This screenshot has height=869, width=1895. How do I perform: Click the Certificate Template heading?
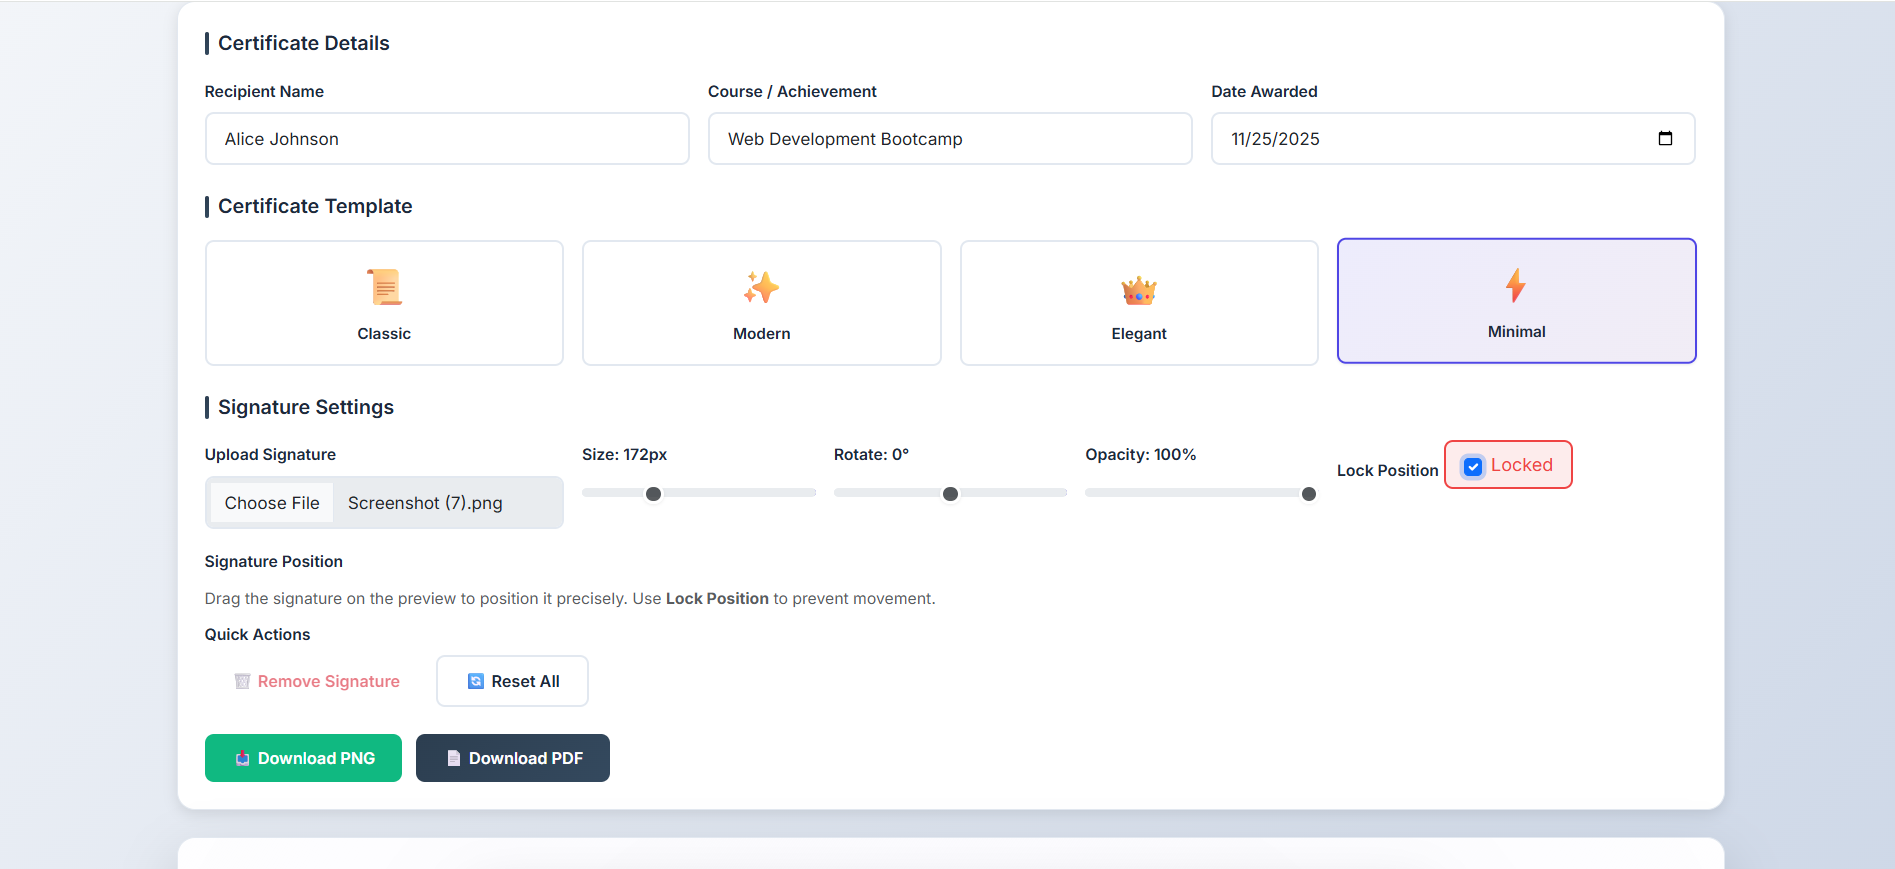coord(315,206)
